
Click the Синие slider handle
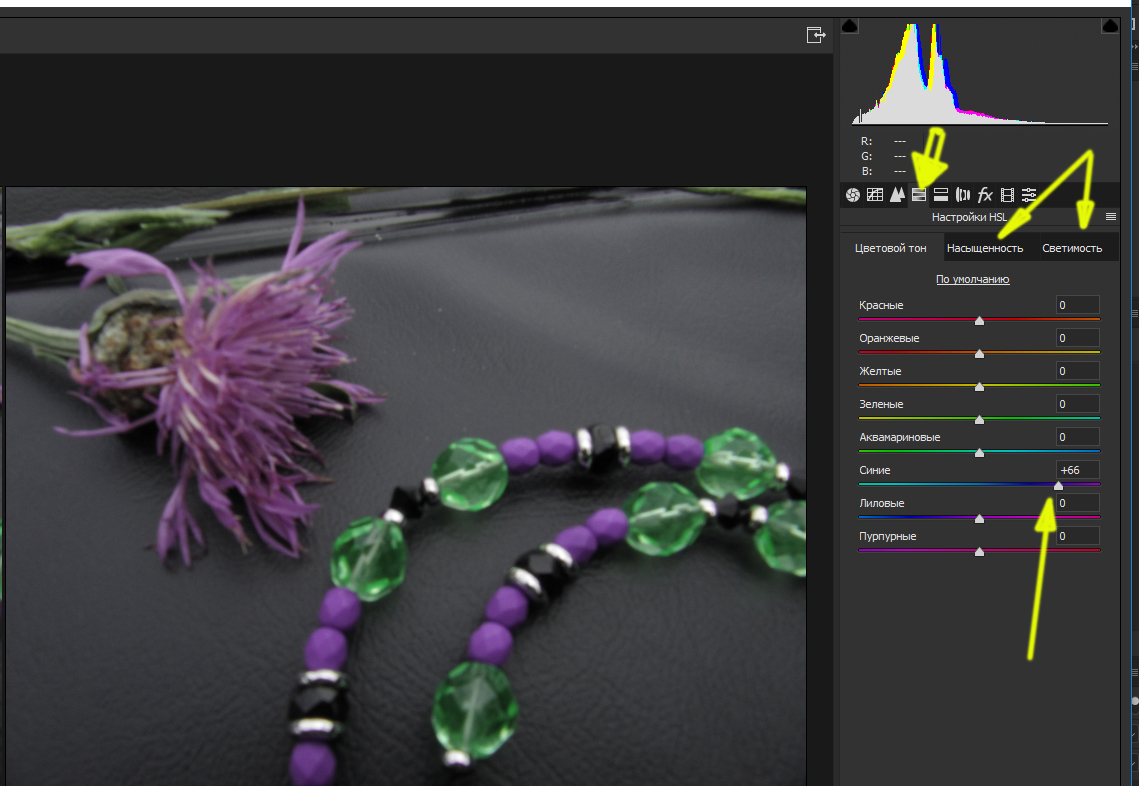[x=1058, y=486]
